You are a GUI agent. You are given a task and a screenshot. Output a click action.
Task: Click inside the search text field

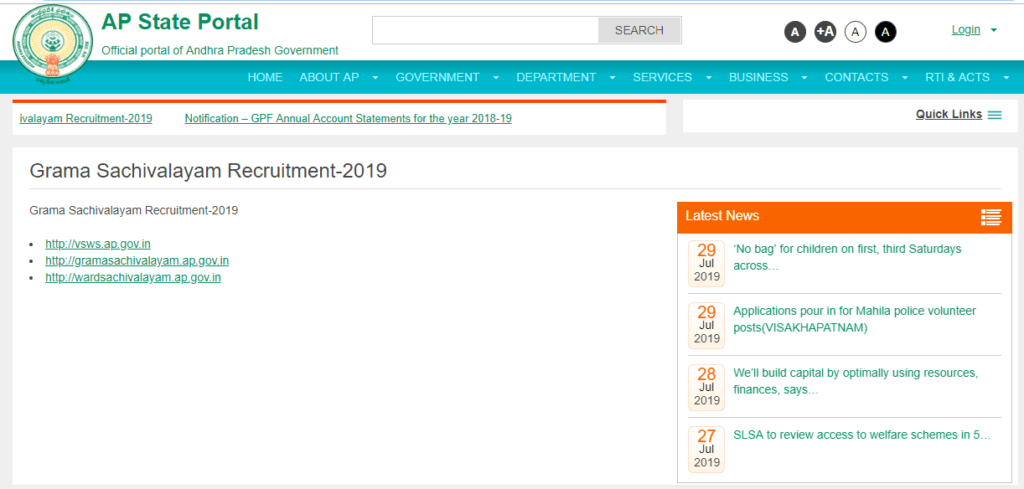pos(485,30)
